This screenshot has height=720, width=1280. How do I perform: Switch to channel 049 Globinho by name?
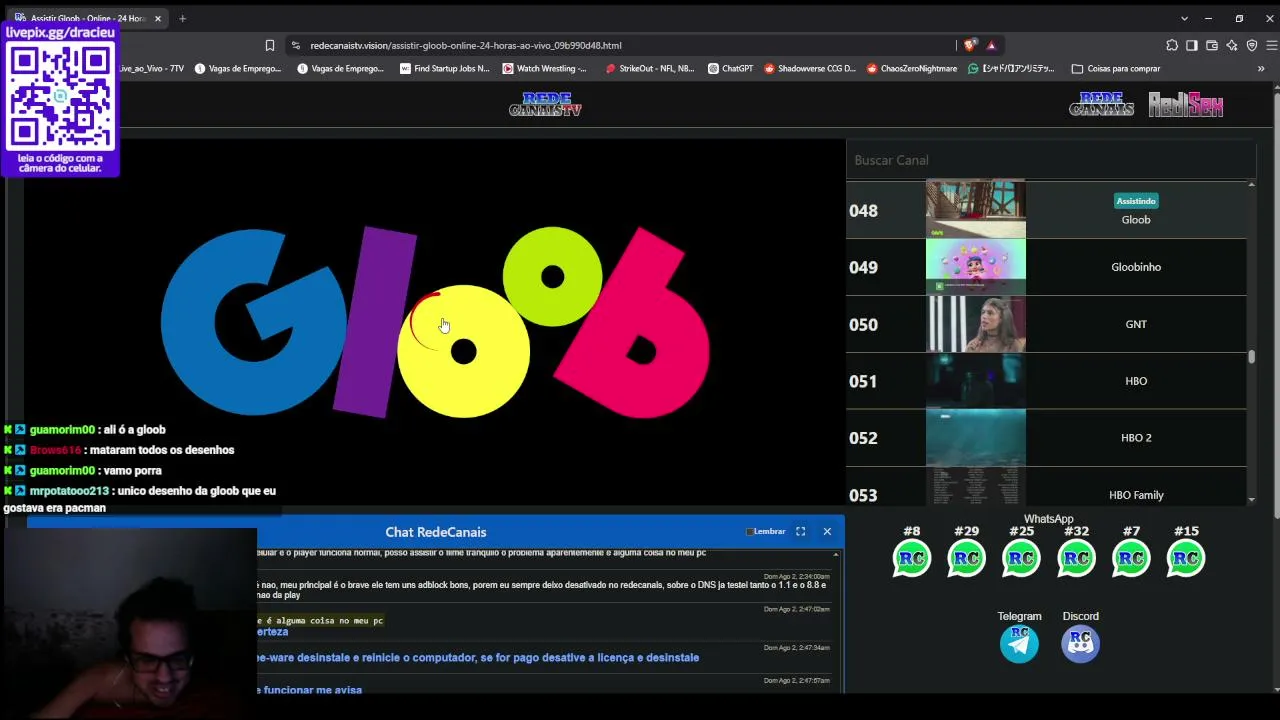click(1136, 267)
